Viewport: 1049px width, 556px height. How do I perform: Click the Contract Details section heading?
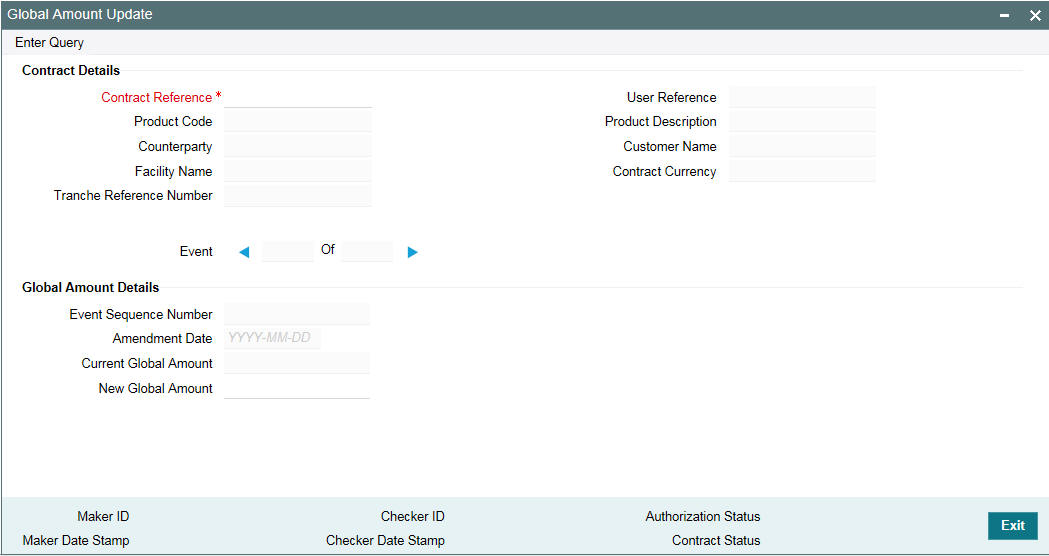(71, 70)
